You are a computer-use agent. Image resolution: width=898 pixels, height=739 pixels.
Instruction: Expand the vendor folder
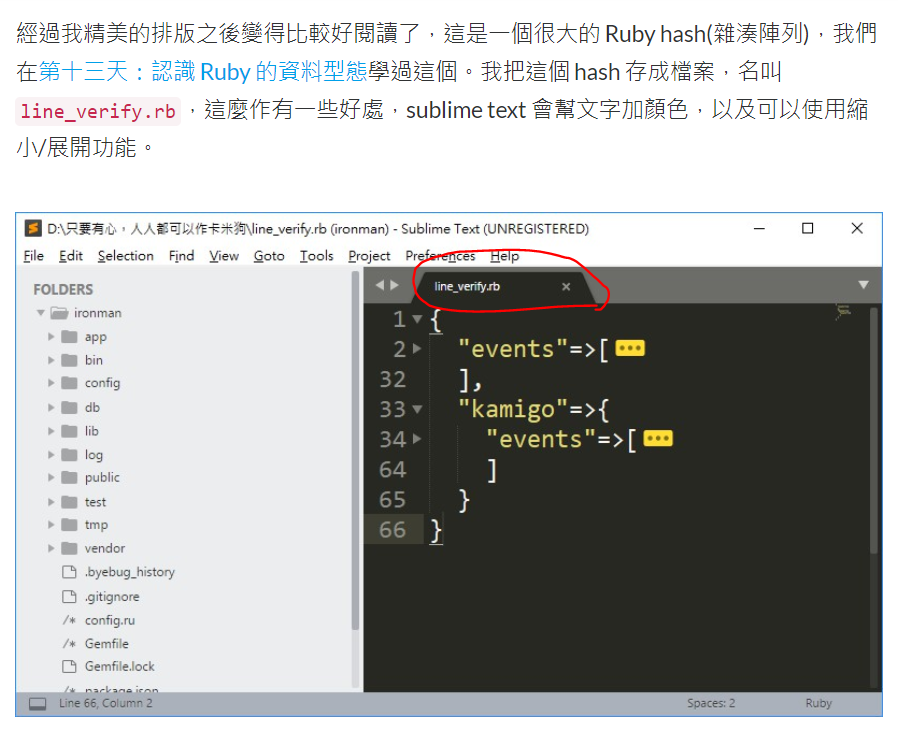pos(51,548)
